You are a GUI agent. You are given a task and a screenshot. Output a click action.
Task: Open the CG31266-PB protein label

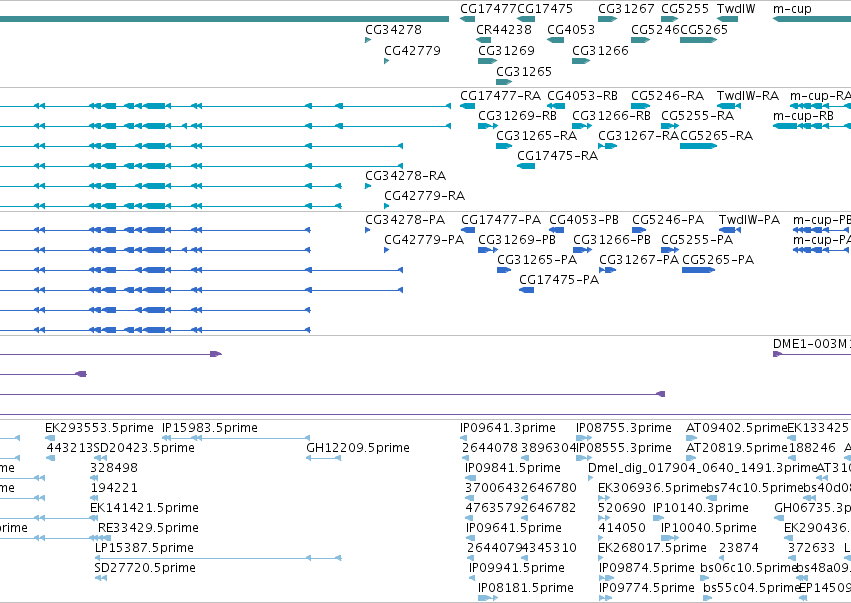coord(612,240)
